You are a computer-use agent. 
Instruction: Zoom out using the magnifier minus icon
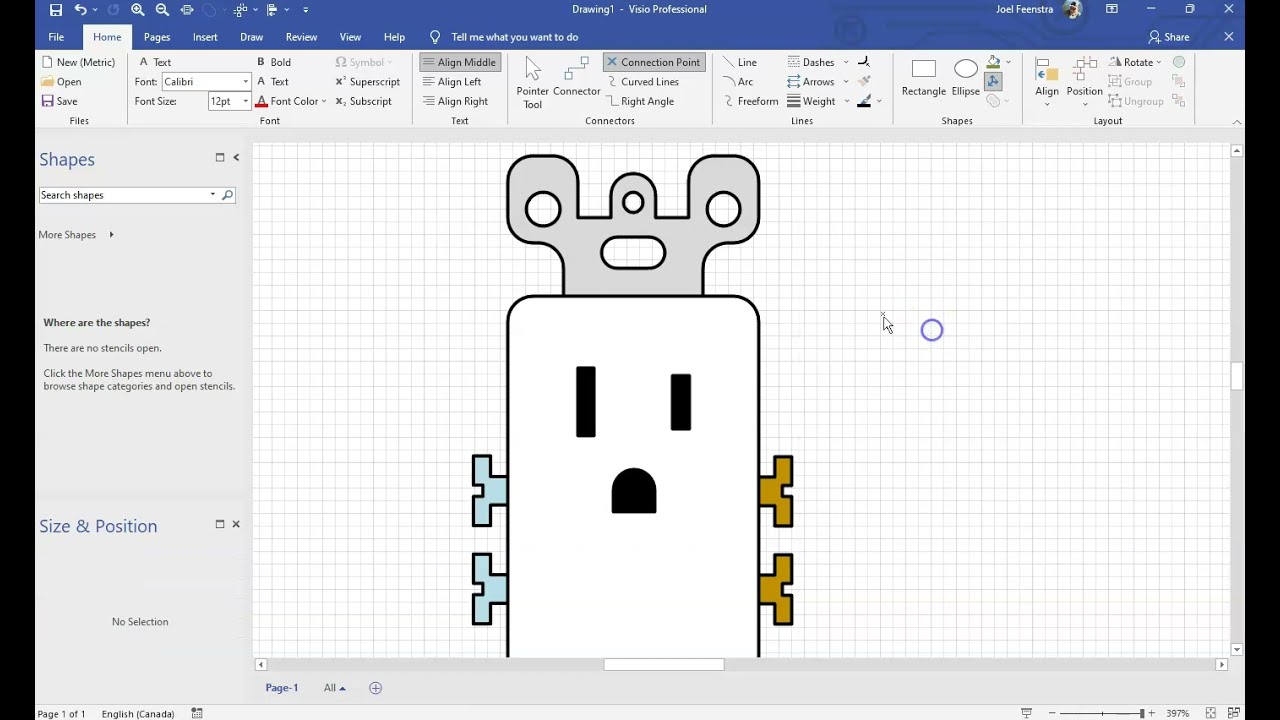162,10
